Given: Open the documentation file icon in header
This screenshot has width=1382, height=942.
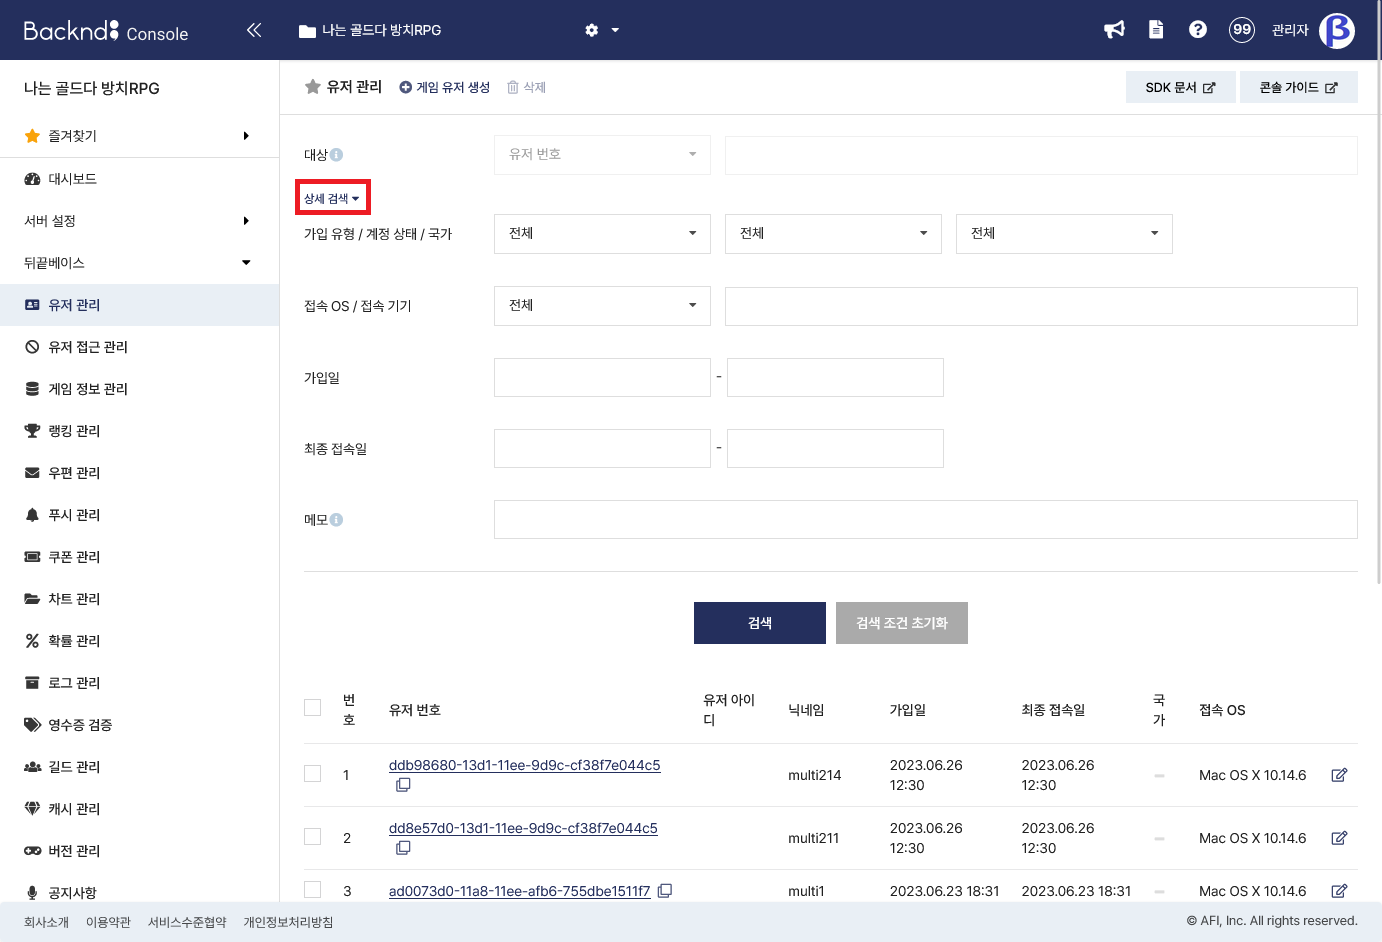Looking at the screenshot, I should pos(1156,30).
